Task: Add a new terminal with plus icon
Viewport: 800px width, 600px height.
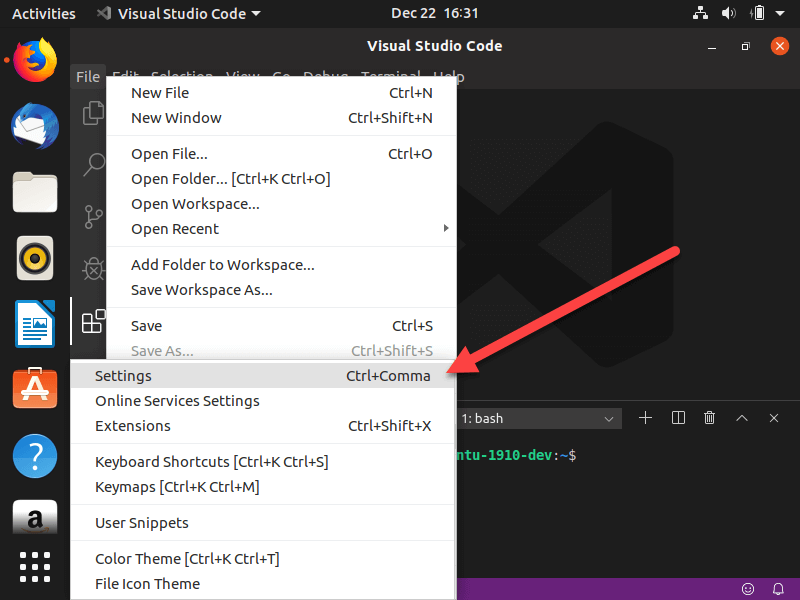Action: pyautogui.click(x=645, y=418)
